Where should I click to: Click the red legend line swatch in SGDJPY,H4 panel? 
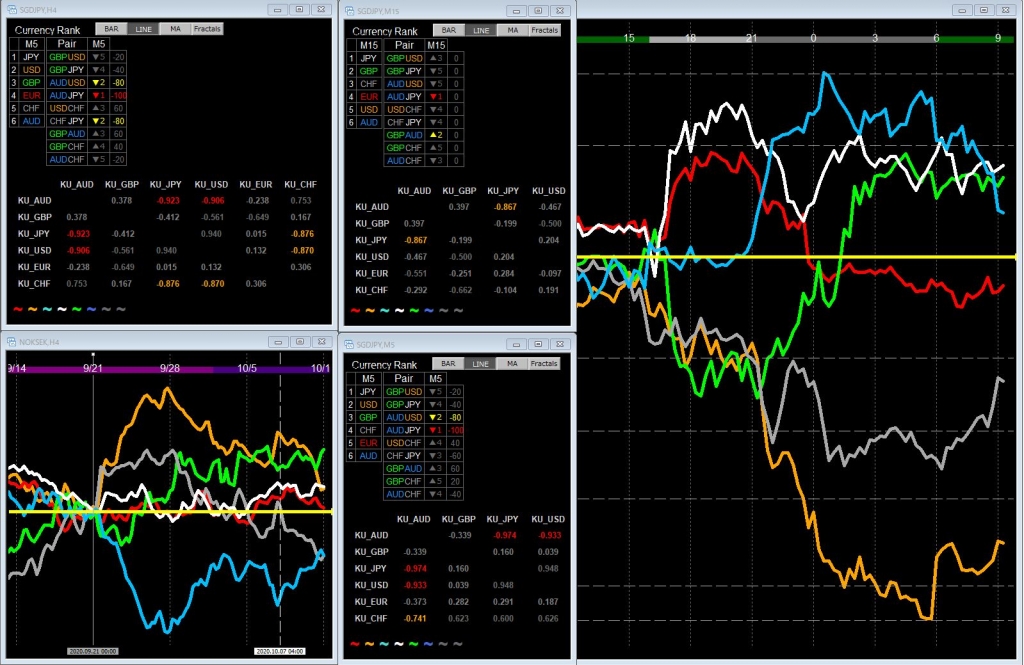(x=16, y=309)
